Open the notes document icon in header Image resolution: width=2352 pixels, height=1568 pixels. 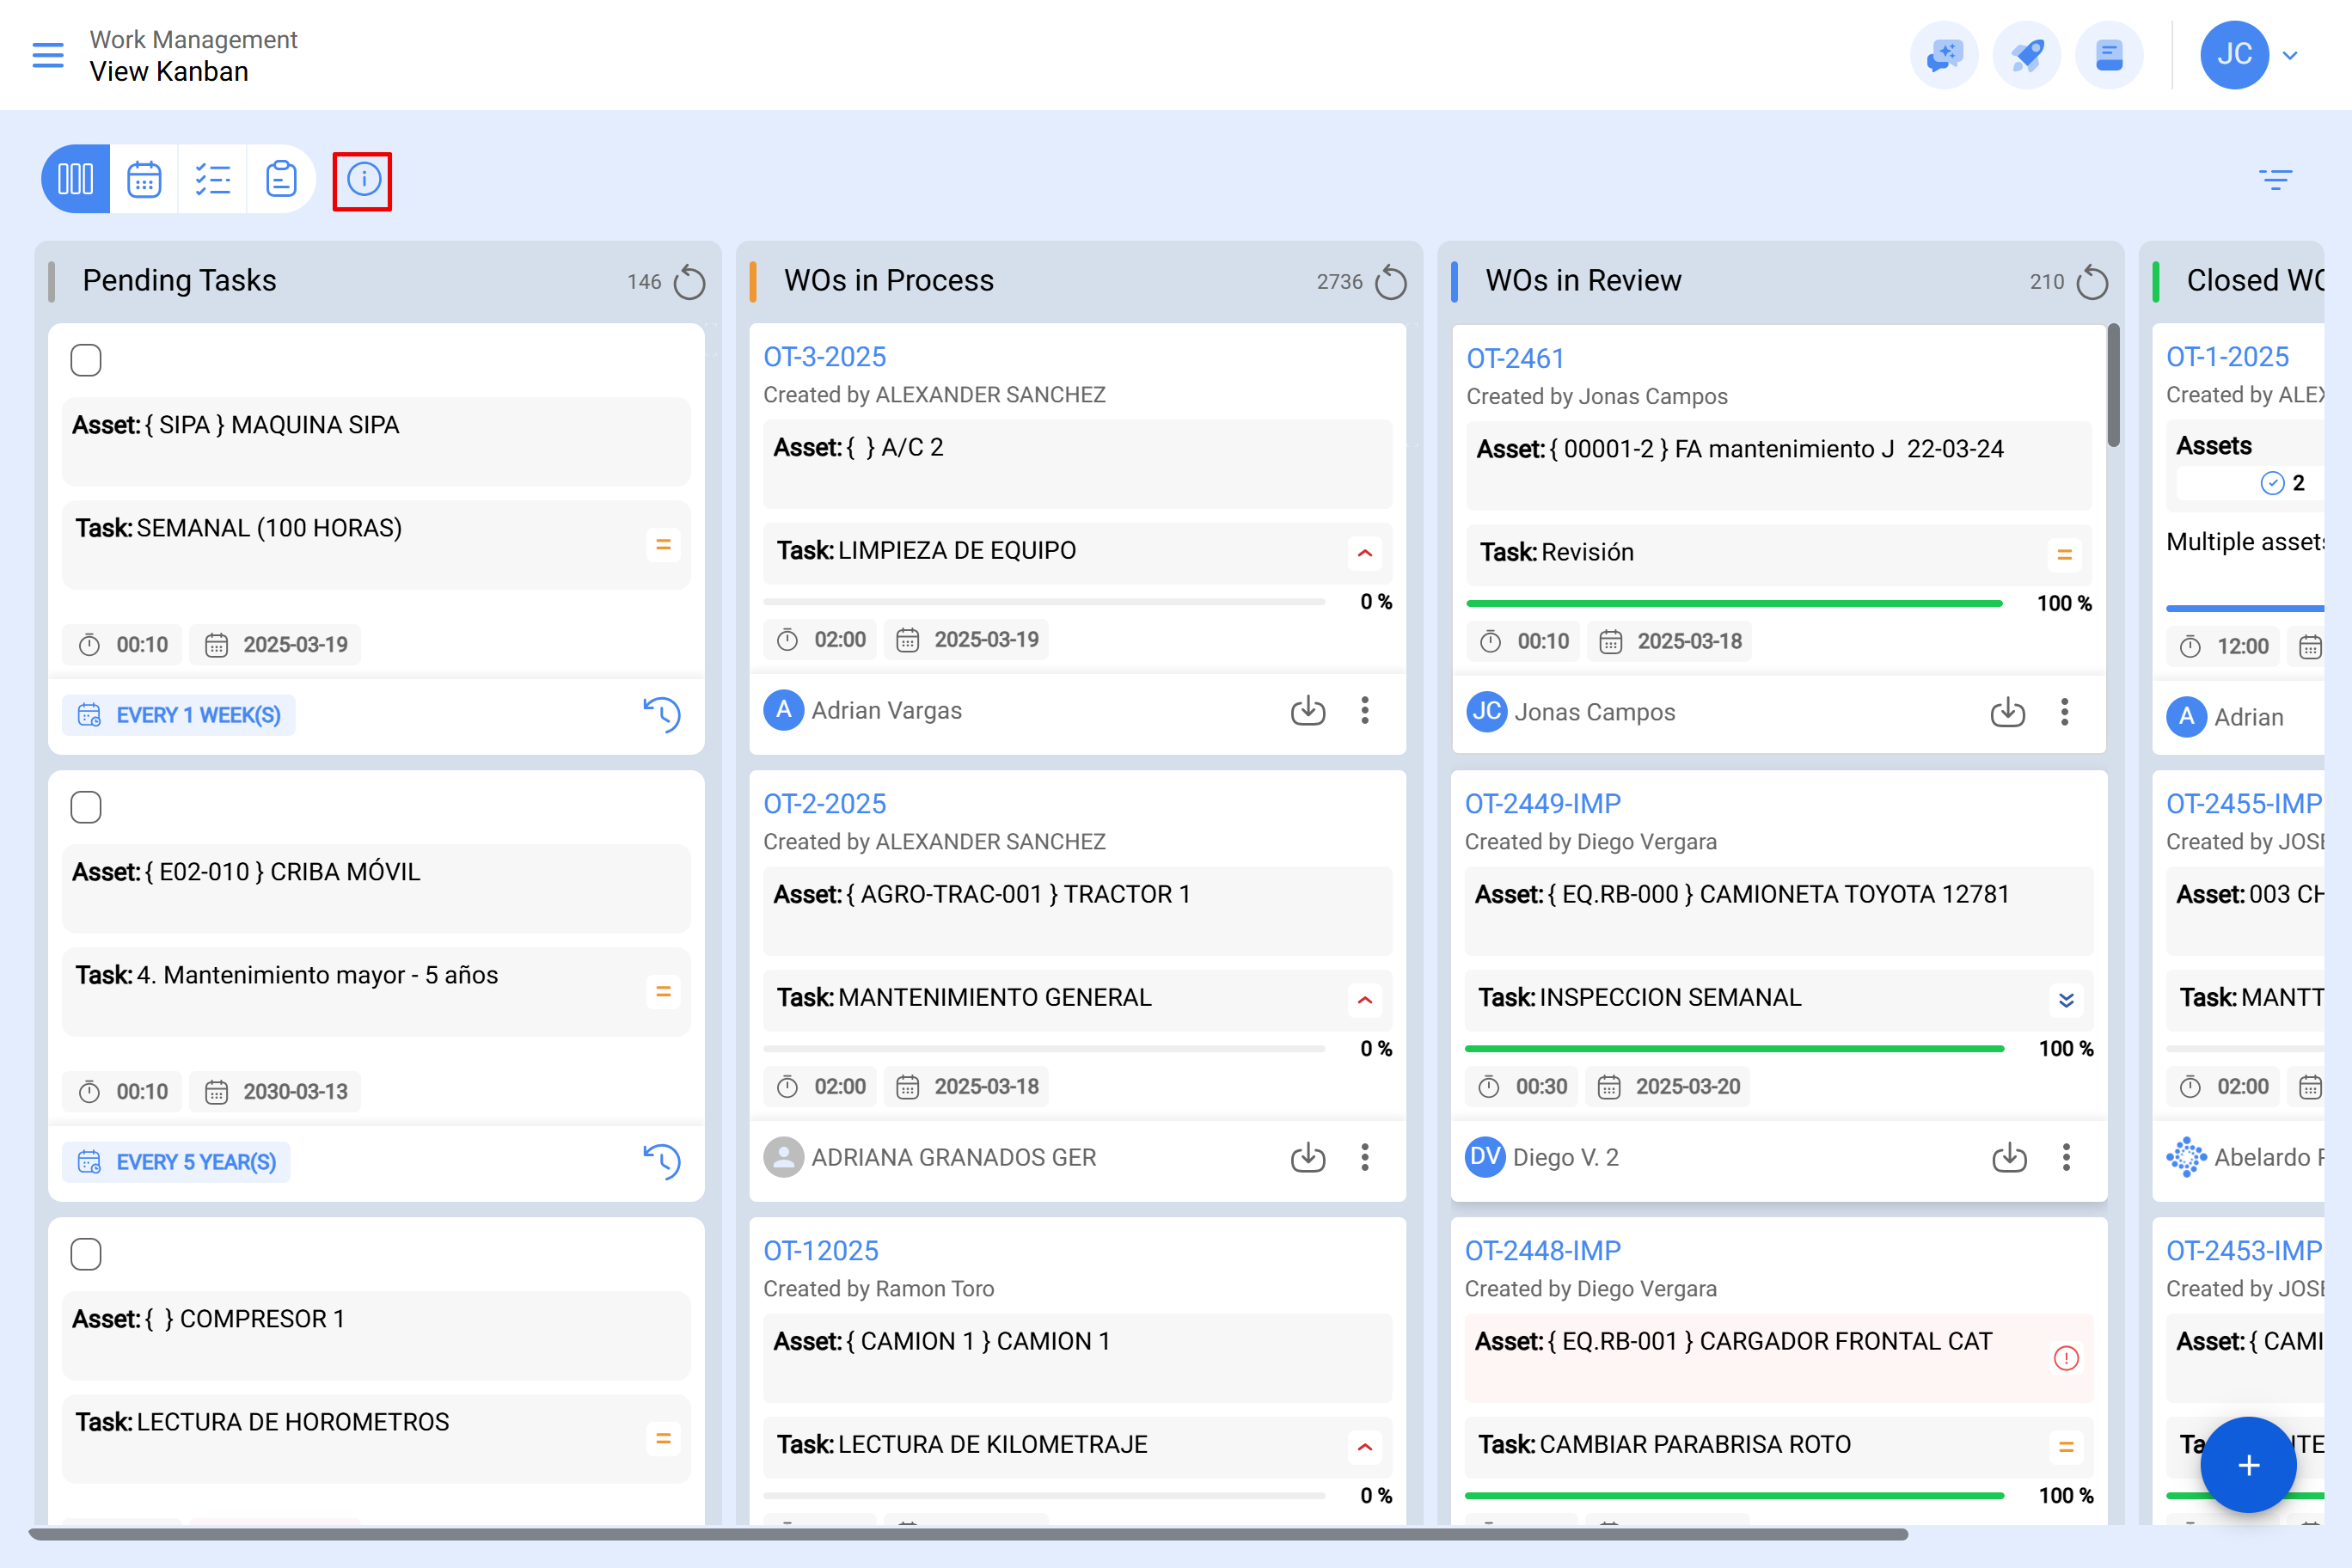(2109, 55)
